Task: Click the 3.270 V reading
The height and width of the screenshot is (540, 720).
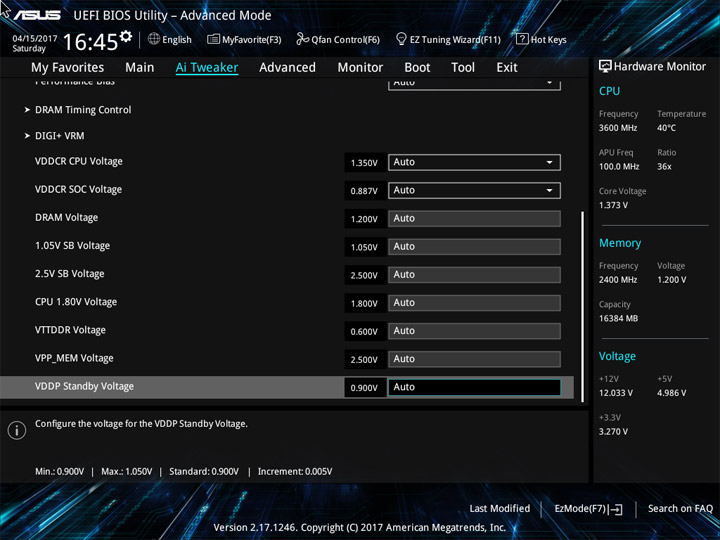Action: [x=613, y=432]
